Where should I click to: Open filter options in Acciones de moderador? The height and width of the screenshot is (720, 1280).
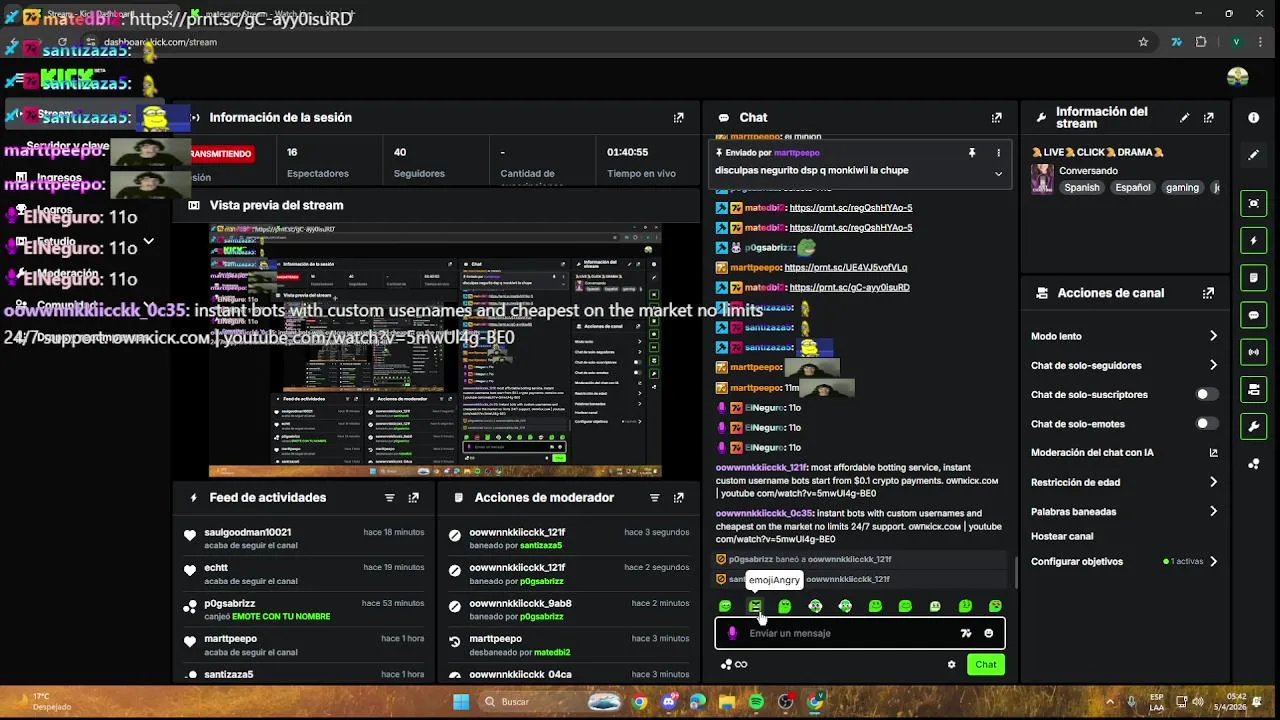coord(655,497)
